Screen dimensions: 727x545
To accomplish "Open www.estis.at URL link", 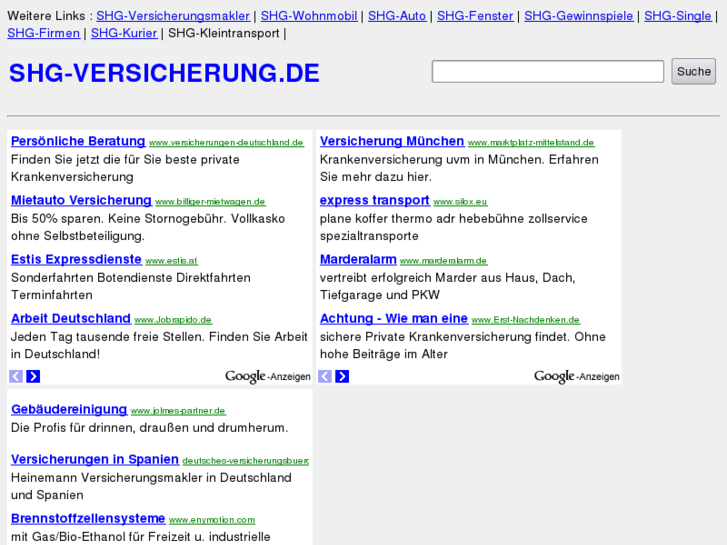I will pyautogui.click(x=172, y=261).
